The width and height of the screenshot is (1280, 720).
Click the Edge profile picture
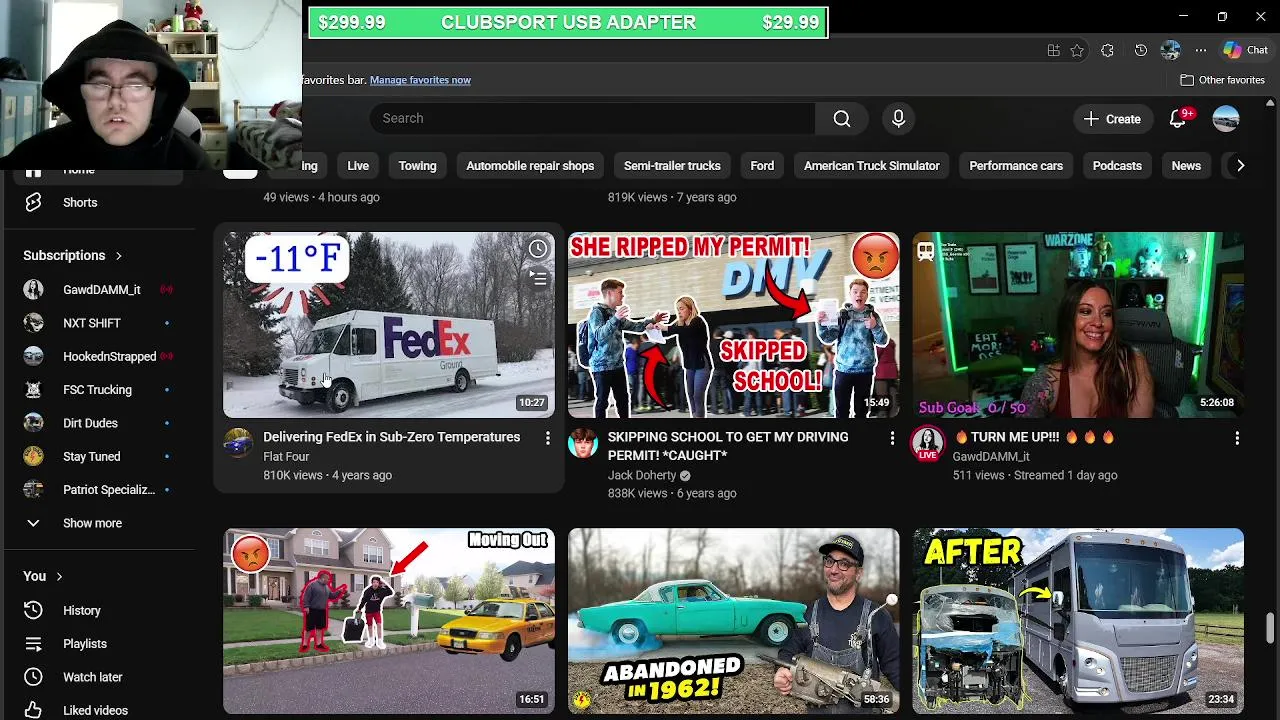tap(1170, 50)
